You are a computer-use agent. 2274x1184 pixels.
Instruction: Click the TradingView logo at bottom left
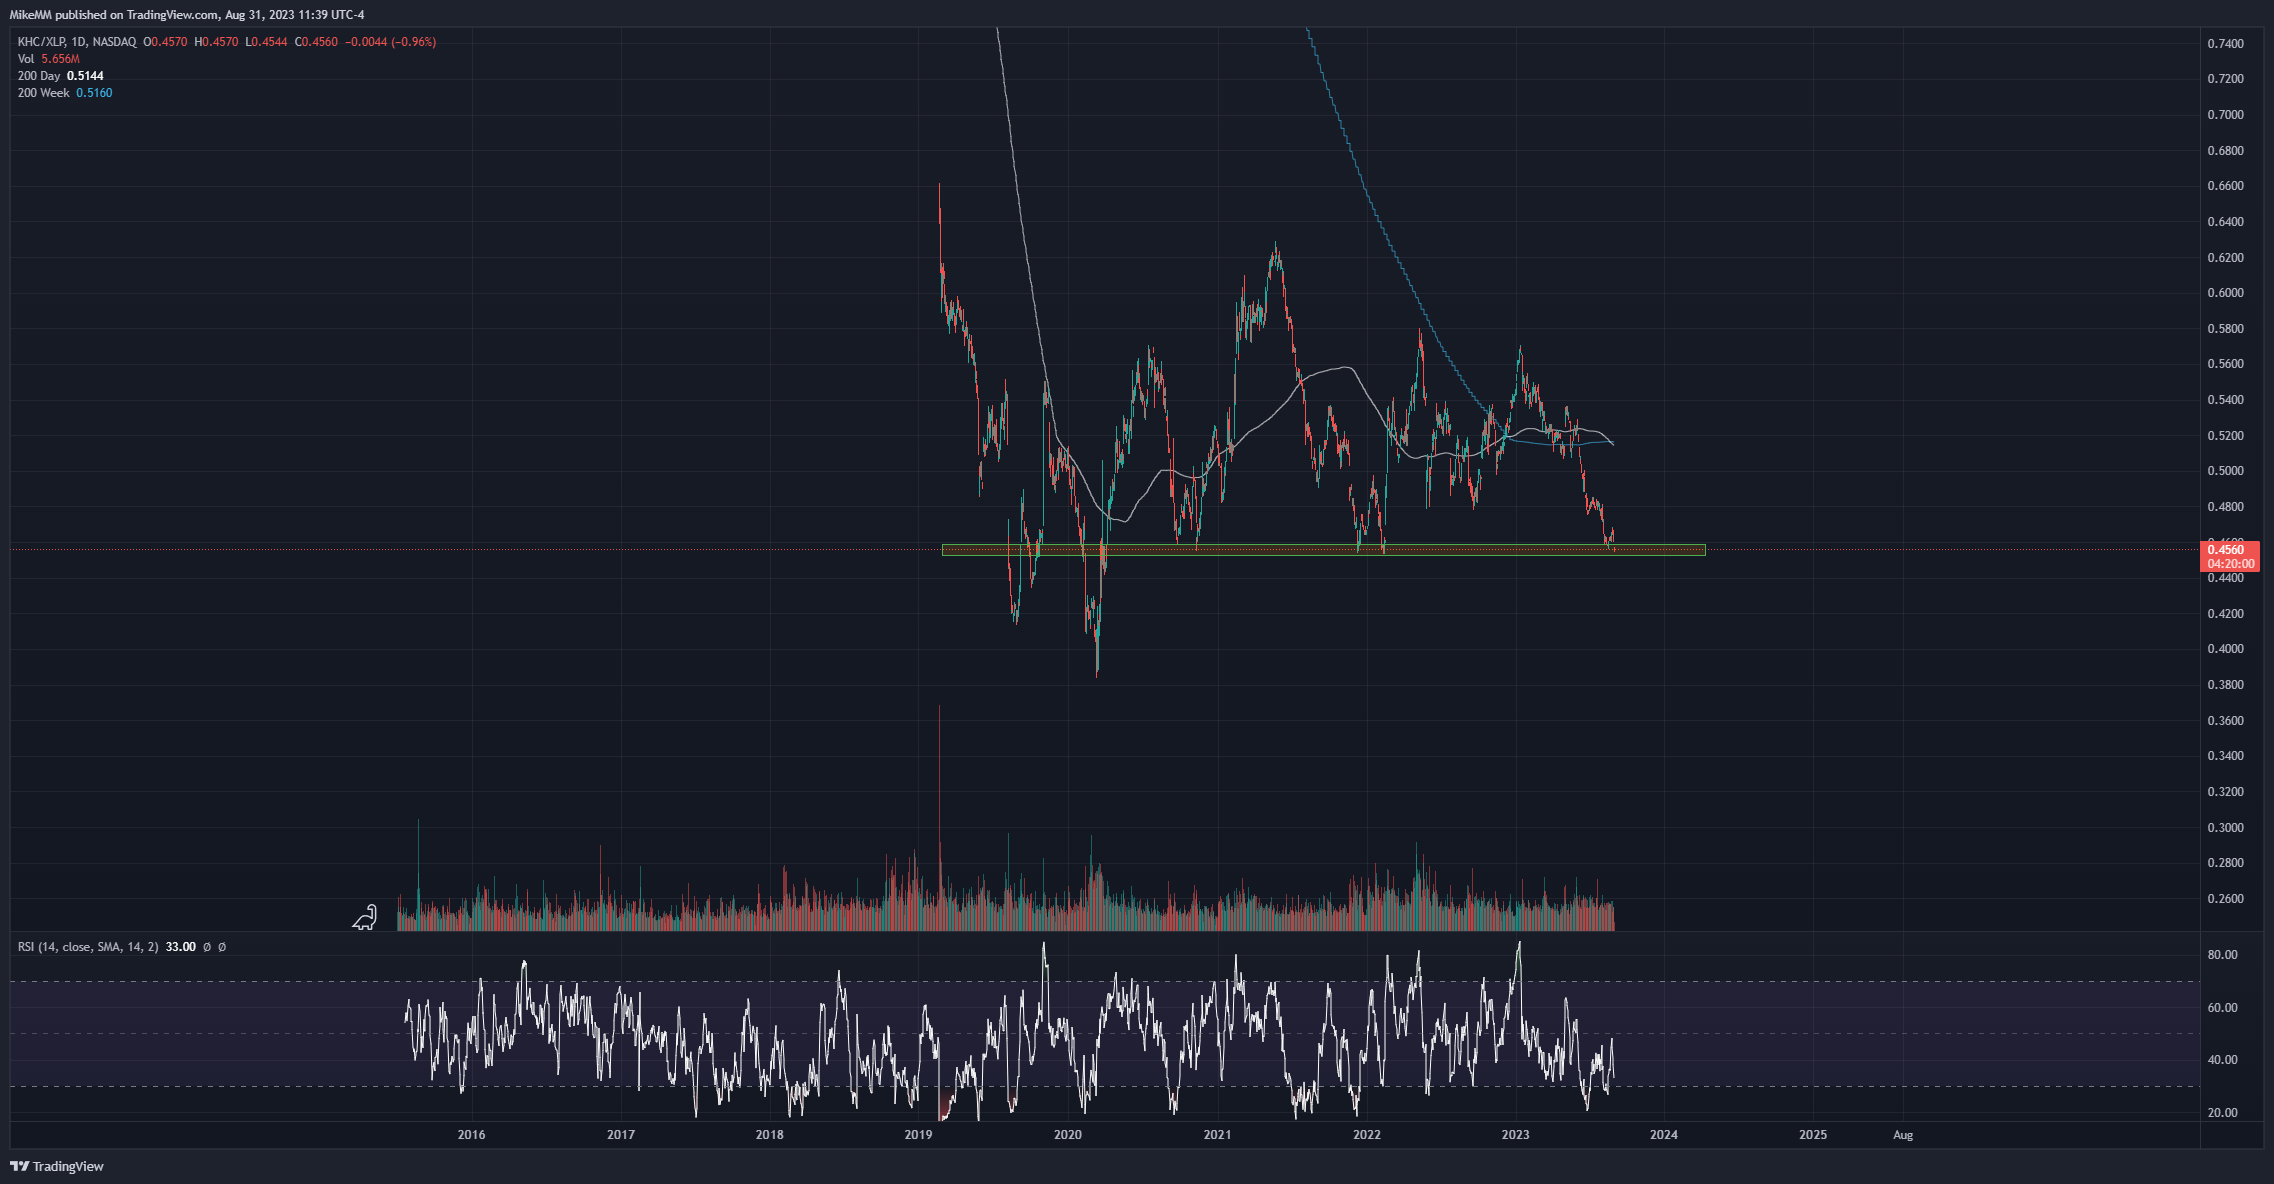pyautogui.click(x=57, y=1166)
